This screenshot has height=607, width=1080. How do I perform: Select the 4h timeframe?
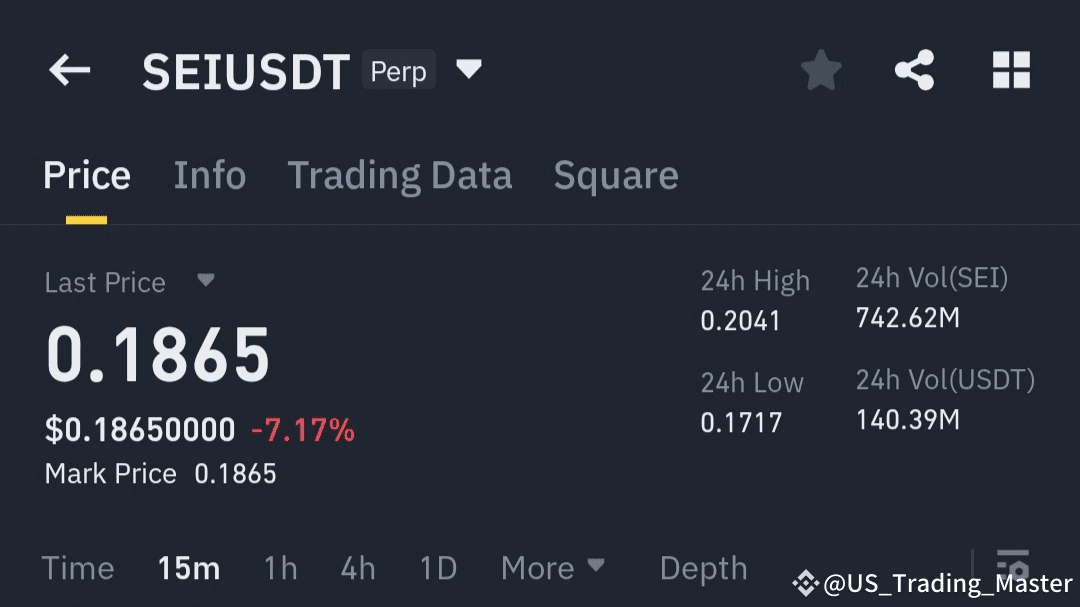[357, 568]
